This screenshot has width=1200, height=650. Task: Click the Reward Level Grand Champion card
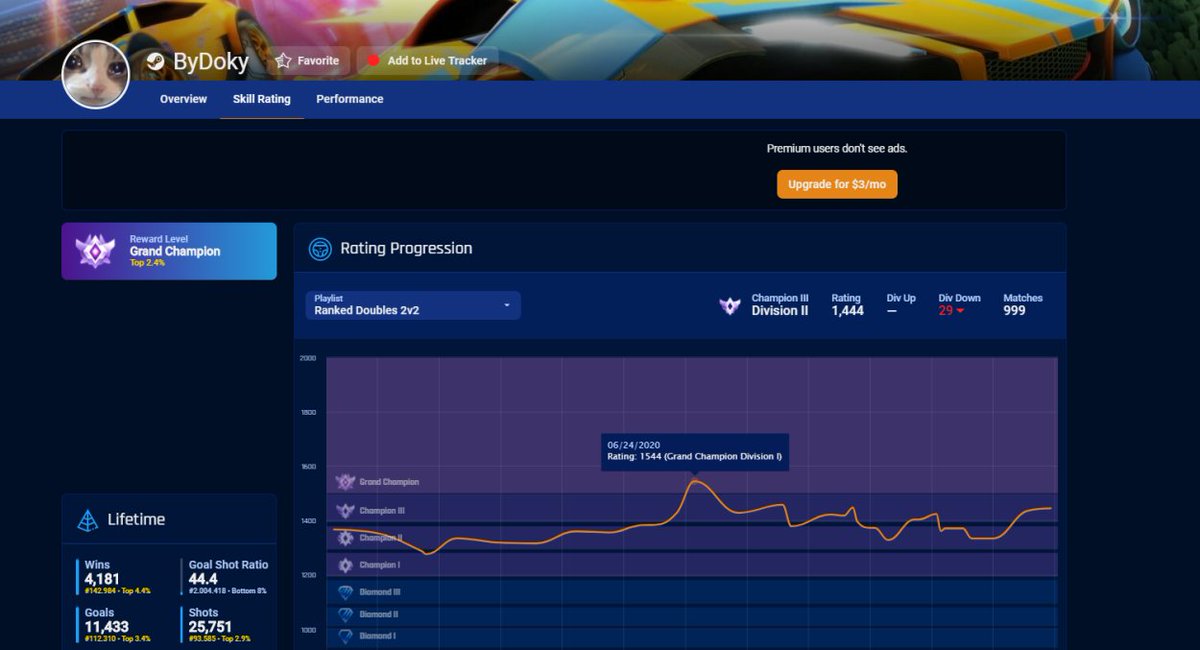(169, 251)
